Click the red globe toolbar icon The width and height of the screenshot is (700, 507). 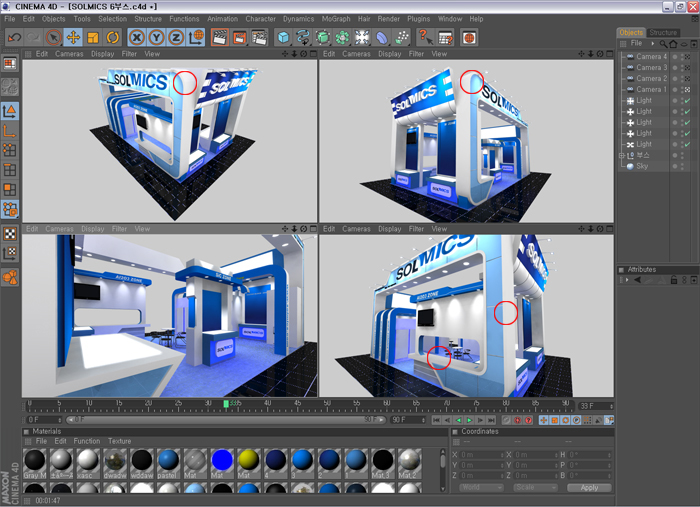pos(469,37)
